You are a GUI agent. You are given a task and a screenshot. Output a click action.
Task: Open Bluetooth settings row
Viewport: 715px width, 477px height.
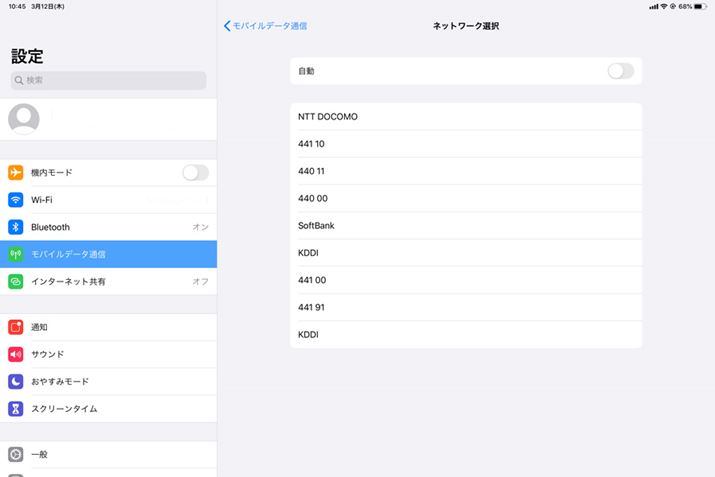109,227
